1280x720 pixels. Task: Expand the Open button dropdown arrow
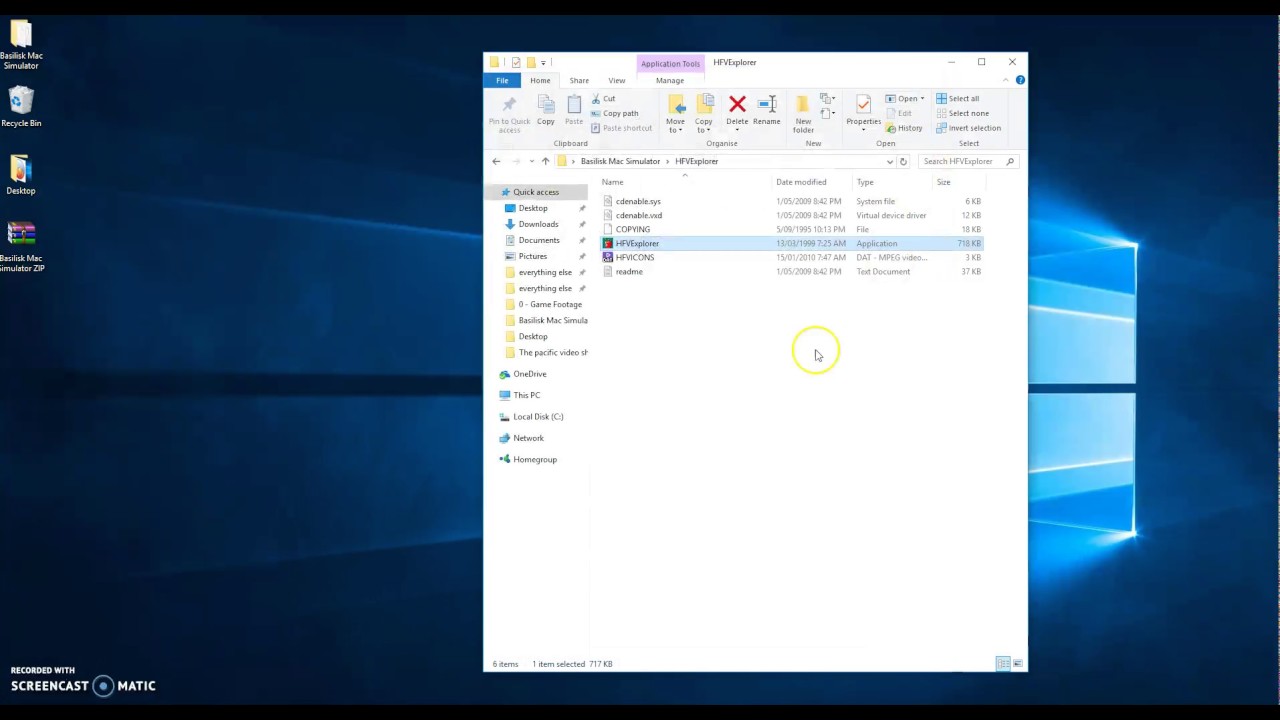[x=922, y=99]
